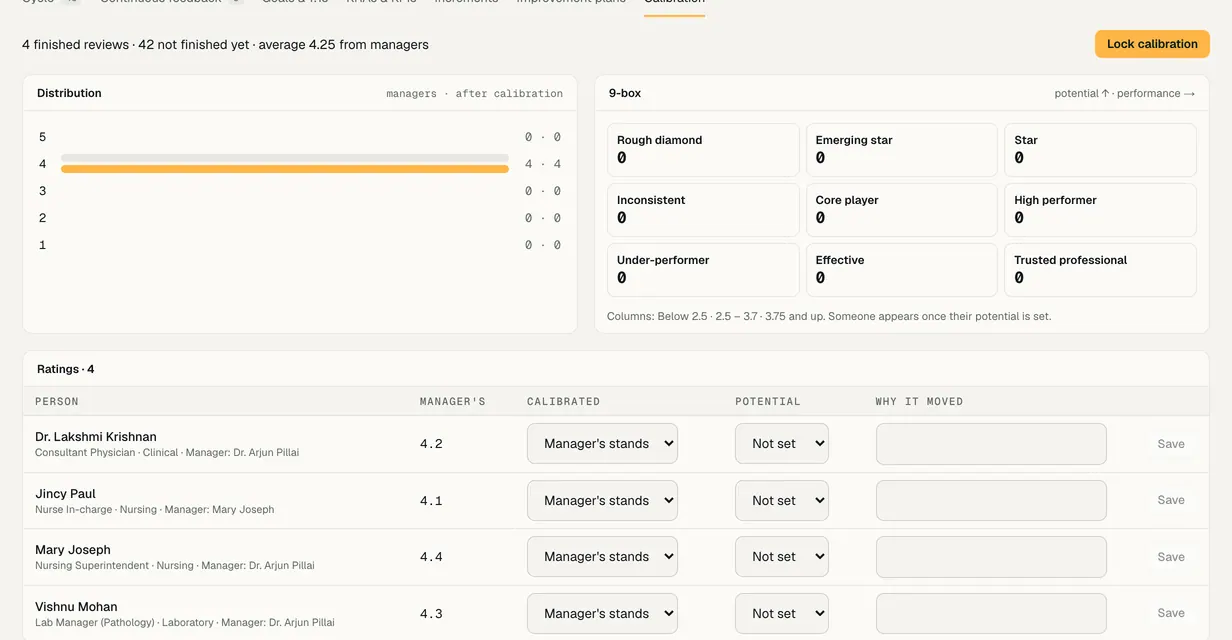Click the 'Ratings · 4' heading
Screen dimensions: 1232x640
66,369
